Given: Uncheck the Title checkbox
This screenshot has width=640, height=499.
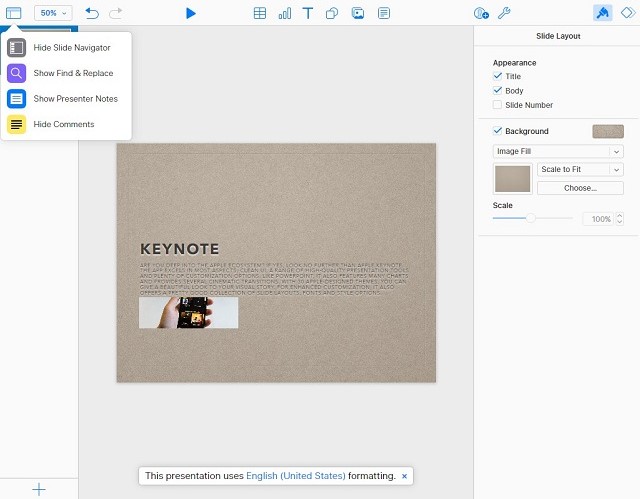Looking at the screenshot, I should coord(497,76).
